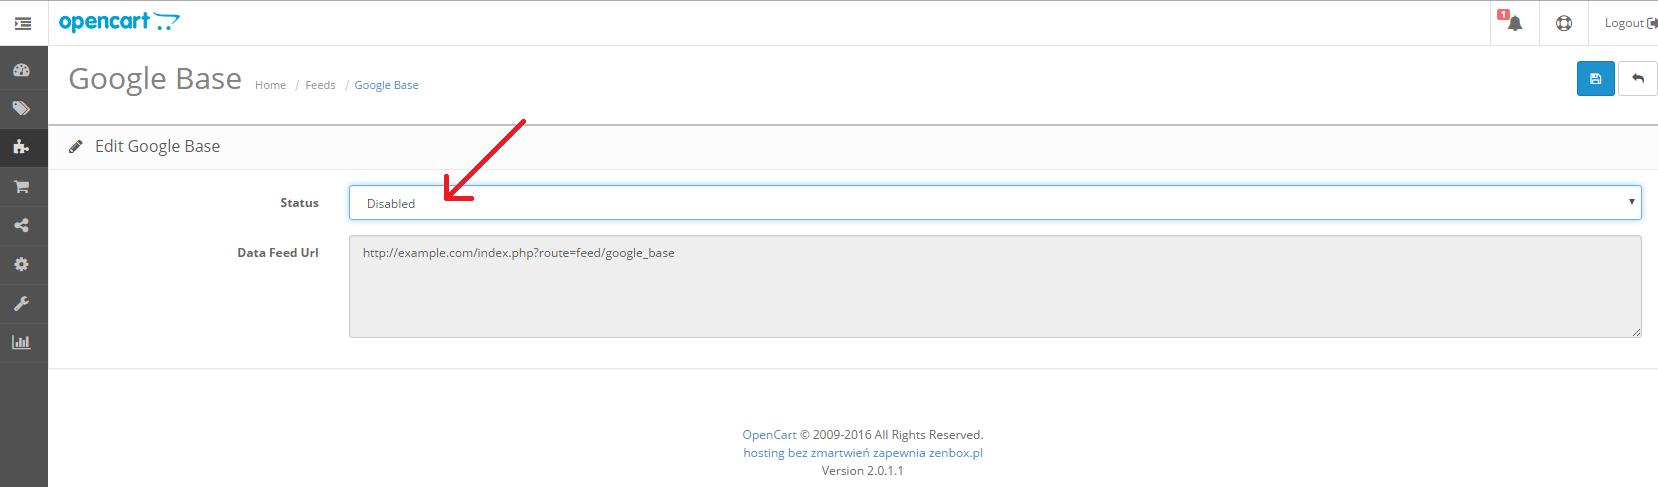Open the Catalog tags sidebar icon
Image resolution: width=1658 pixels, height=487 pixels.
(21, 108)
